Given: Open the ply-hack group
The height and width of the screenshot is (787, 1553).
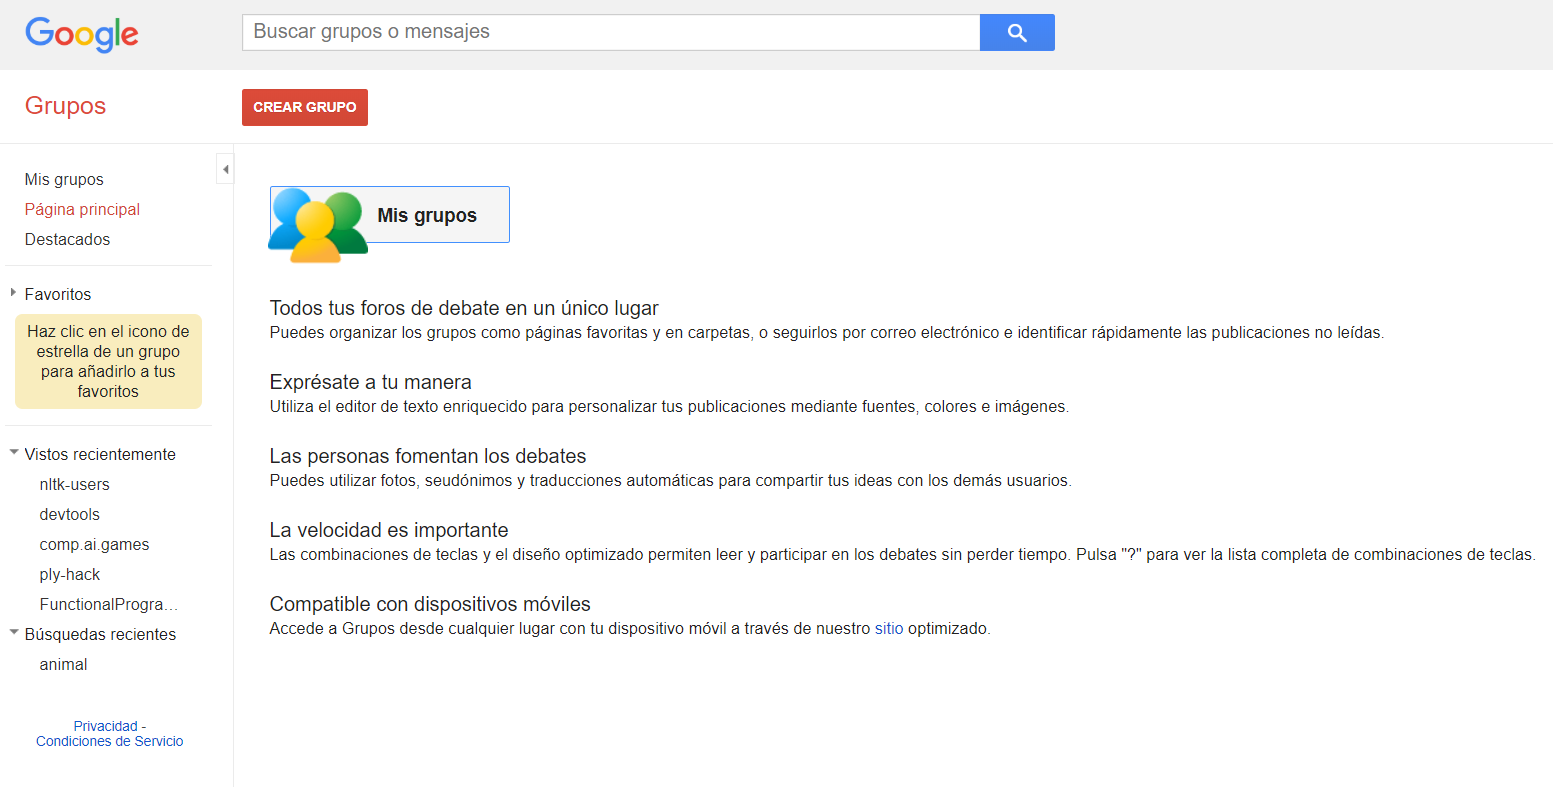Looking at the screenshot, I should (x=70, y=574).
